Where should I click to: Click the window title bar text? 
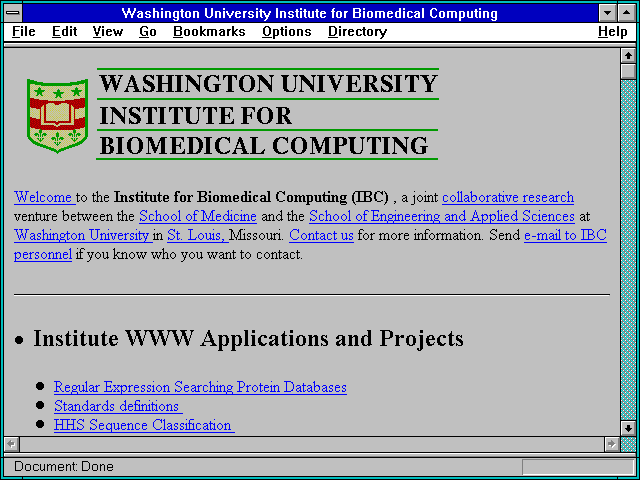309,13
